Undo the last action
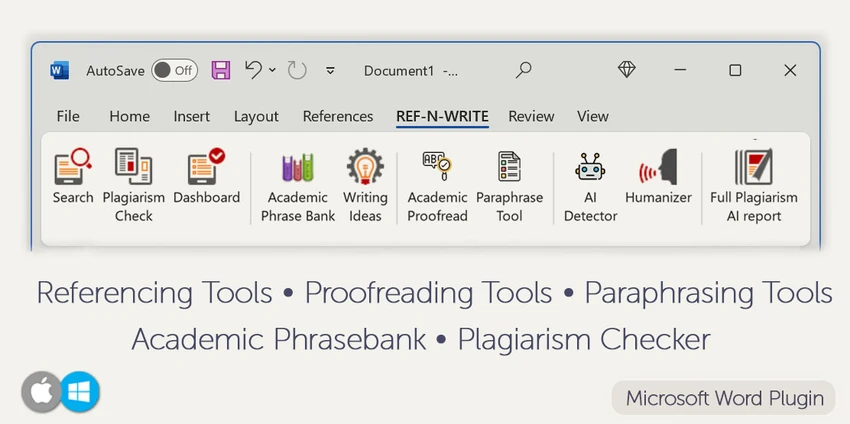Image resolution: width=850 pixels, height=424 pixels. (254, 70)
